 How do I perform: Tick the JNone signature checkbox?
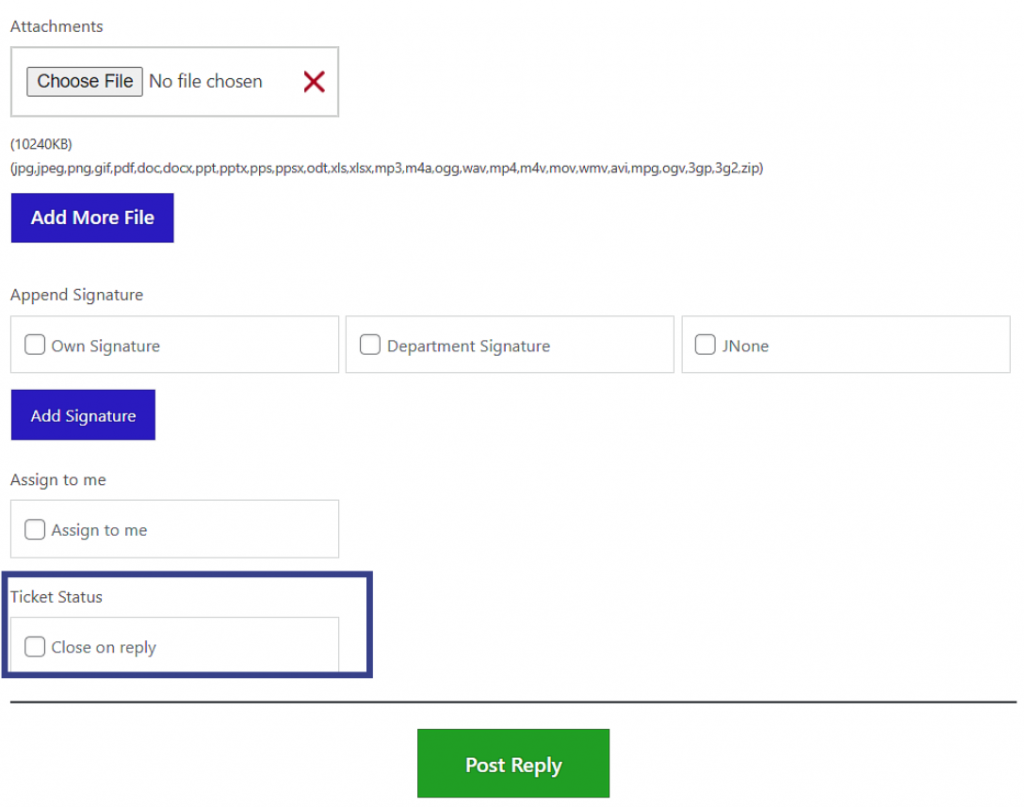[704, 344]
